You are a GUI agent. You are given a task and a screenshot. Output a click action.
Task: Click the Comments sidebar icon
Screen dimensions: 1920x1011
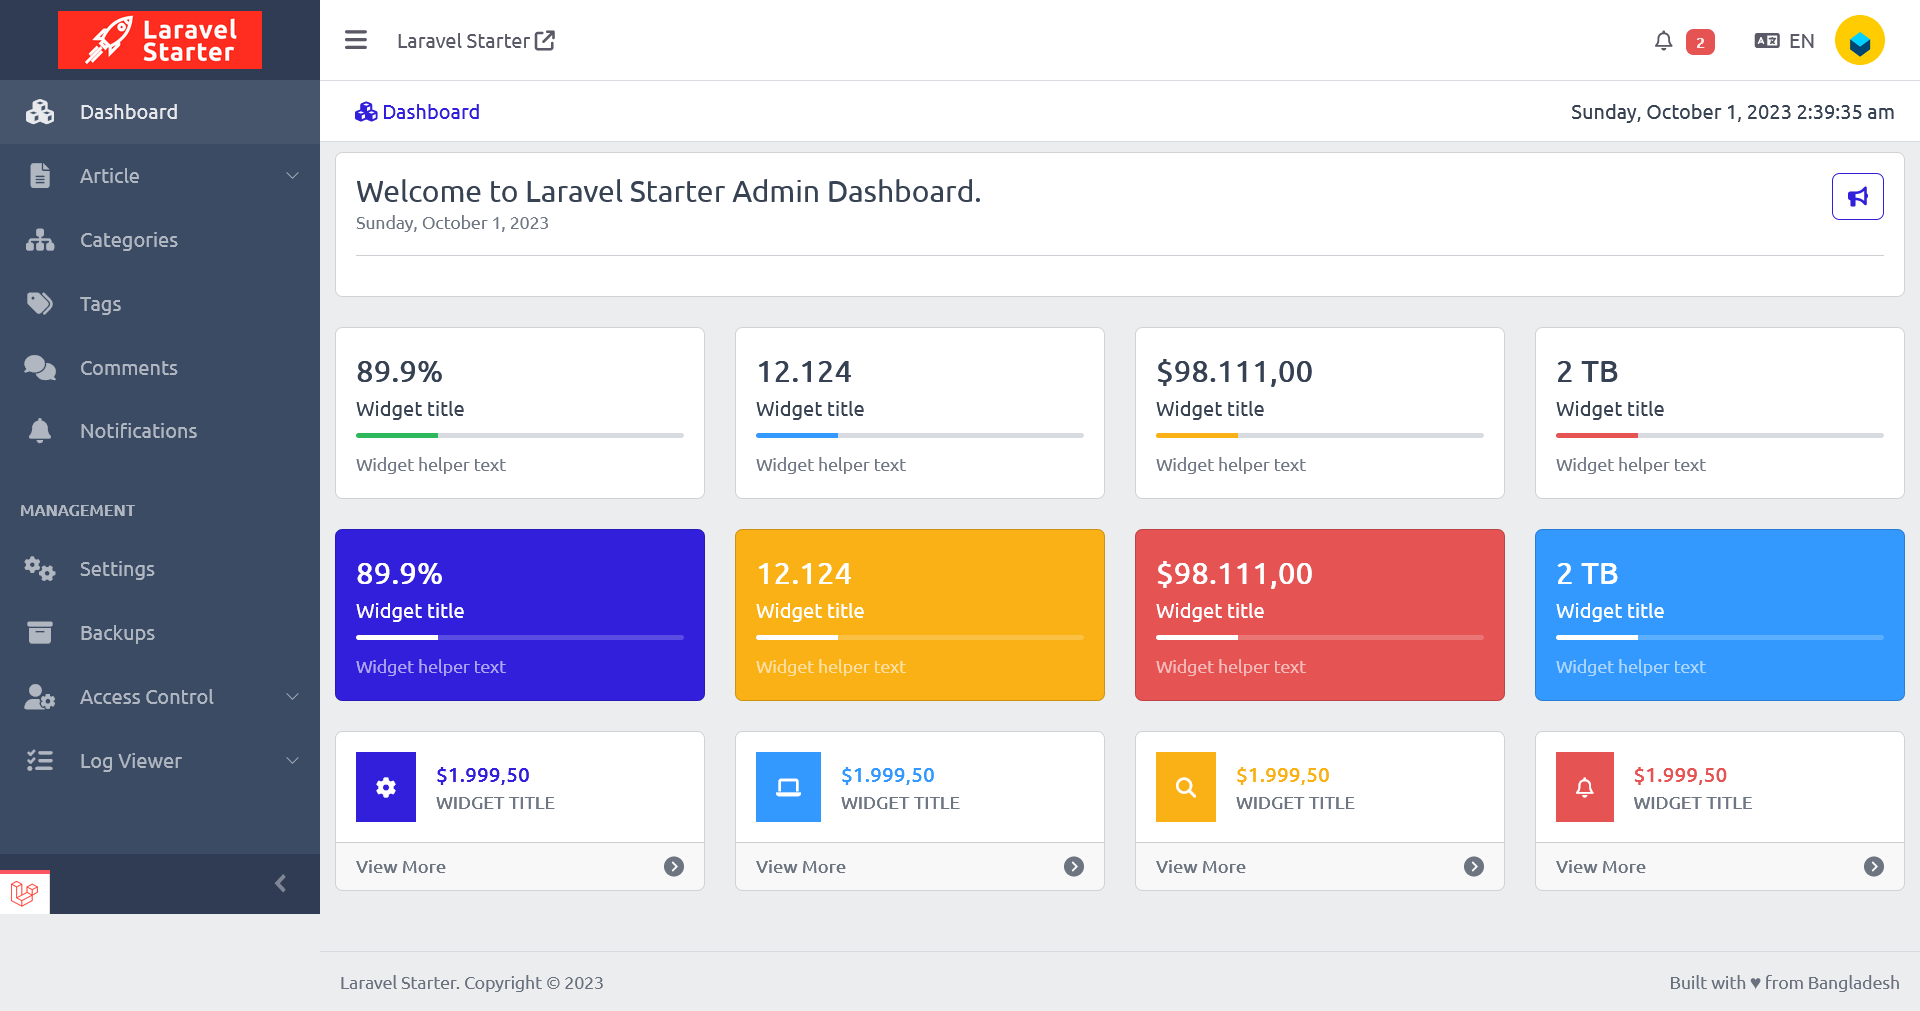[40, 367]
